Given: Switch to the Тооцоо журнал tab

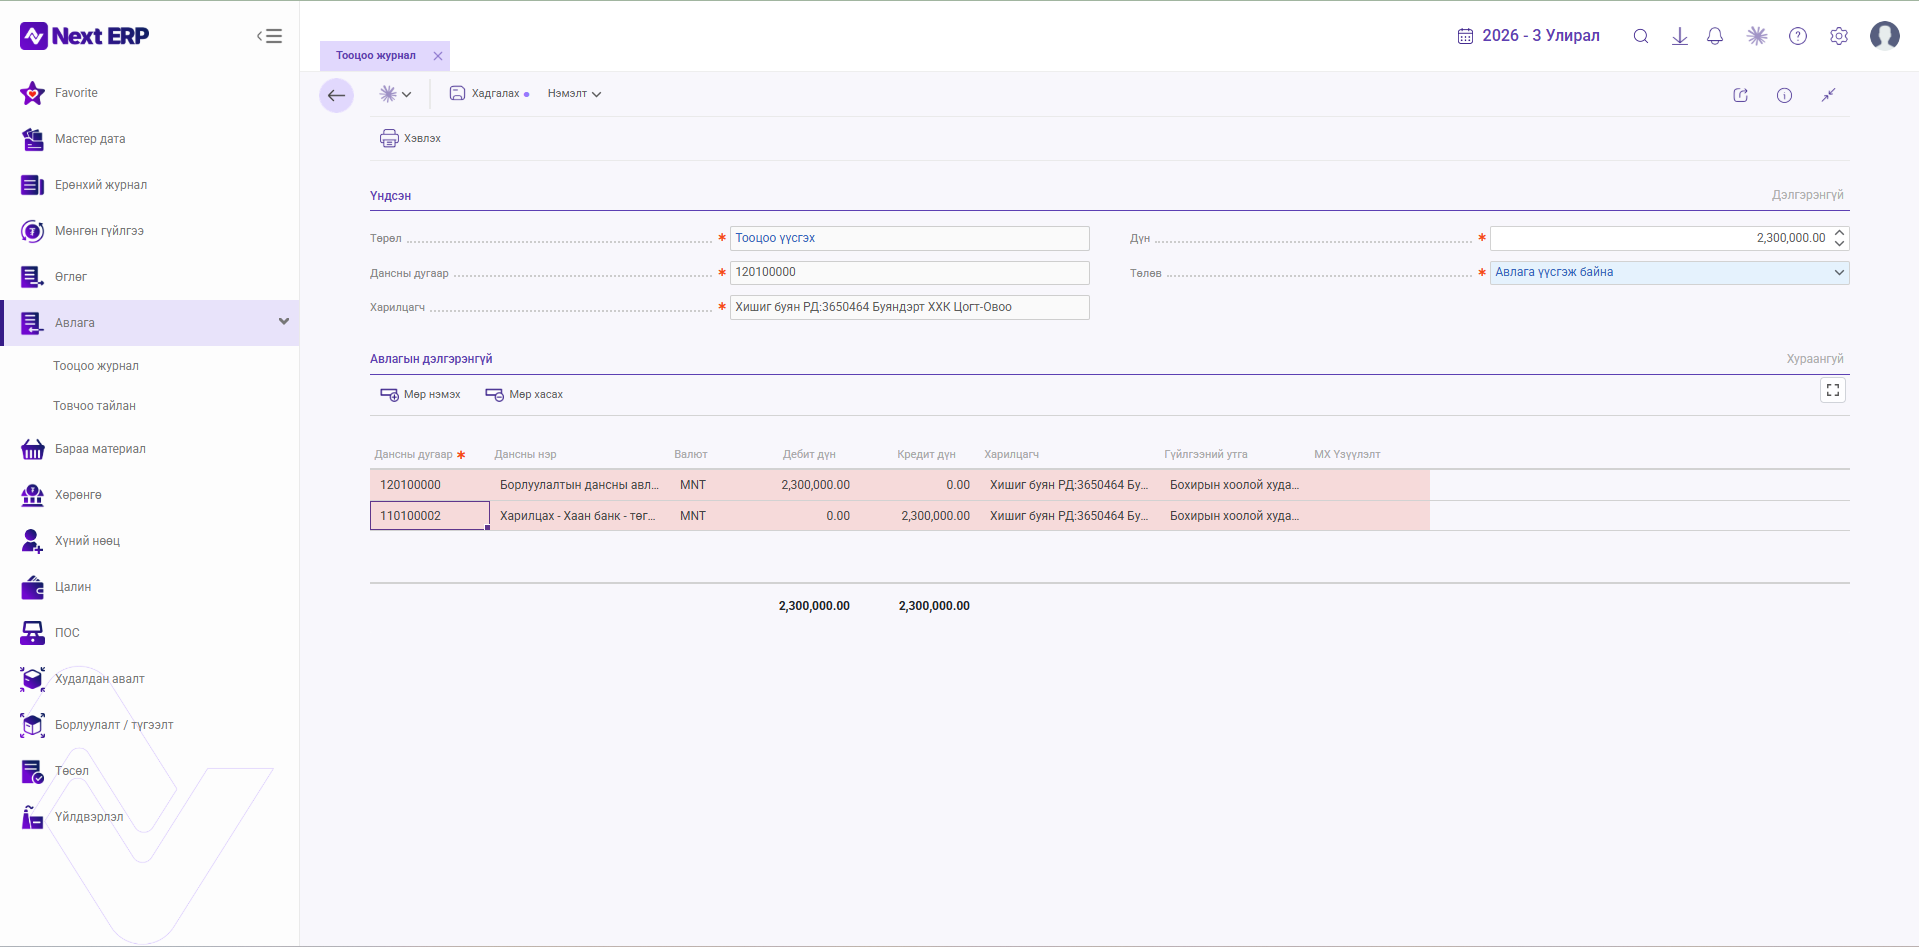Looking at the screenshot, I should [x=376, y=56].
